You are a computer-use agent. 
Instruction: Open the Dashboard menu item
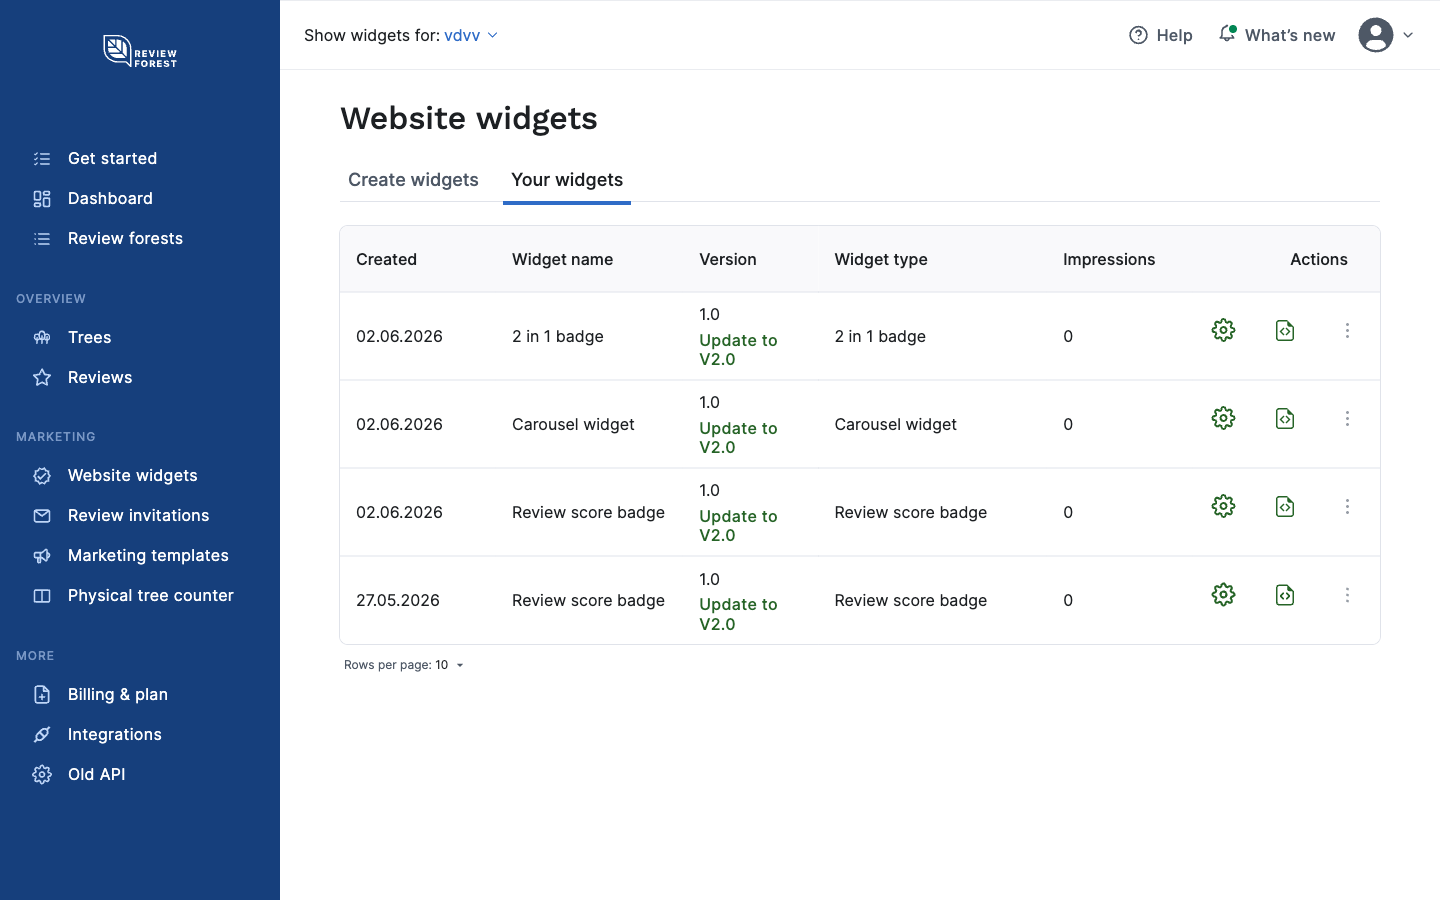[110, 199]
